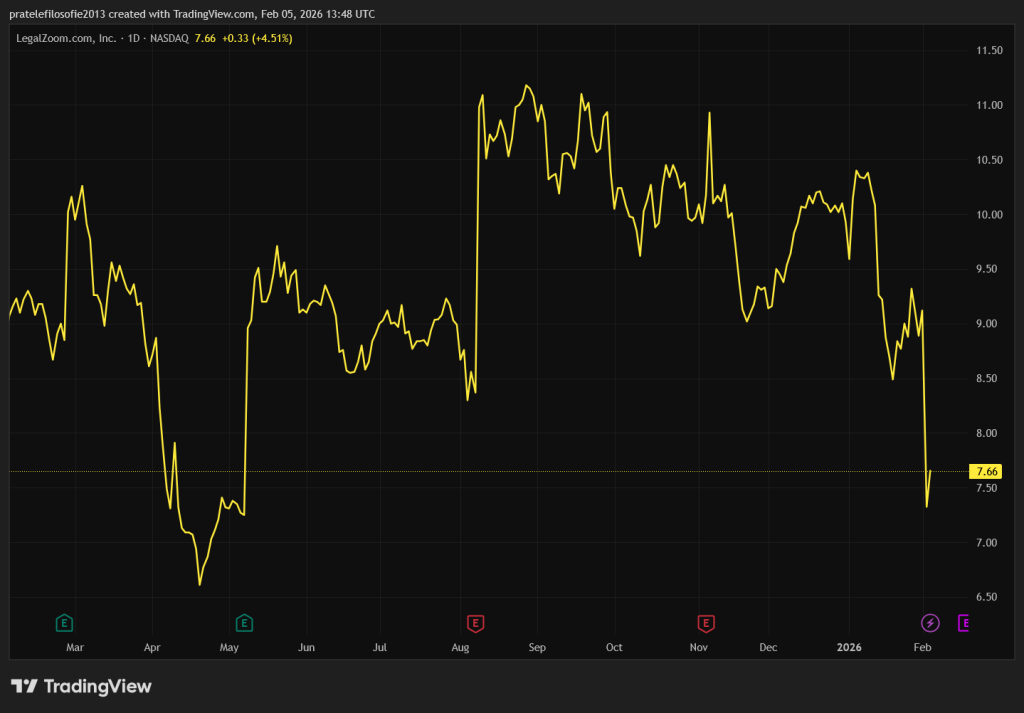
Task: Open the red earnings marker near Nov
Action: [706, 624]
